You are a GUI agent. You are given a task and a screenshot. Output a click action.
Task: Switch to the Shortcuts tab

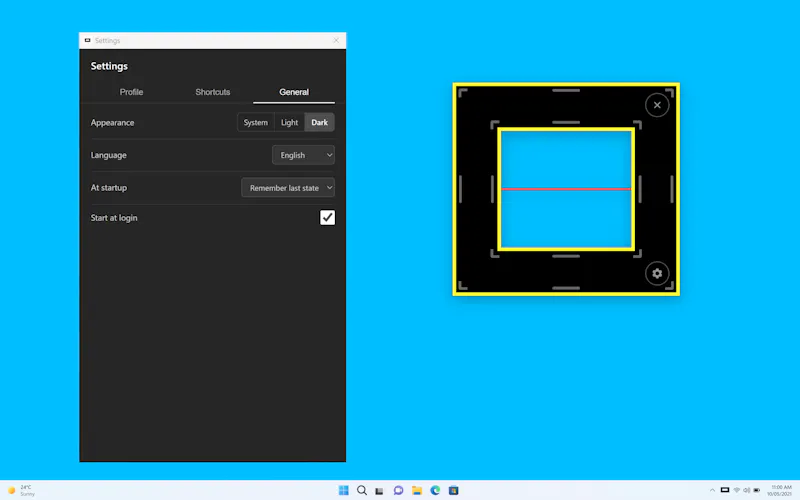click(x=213, y=92)
